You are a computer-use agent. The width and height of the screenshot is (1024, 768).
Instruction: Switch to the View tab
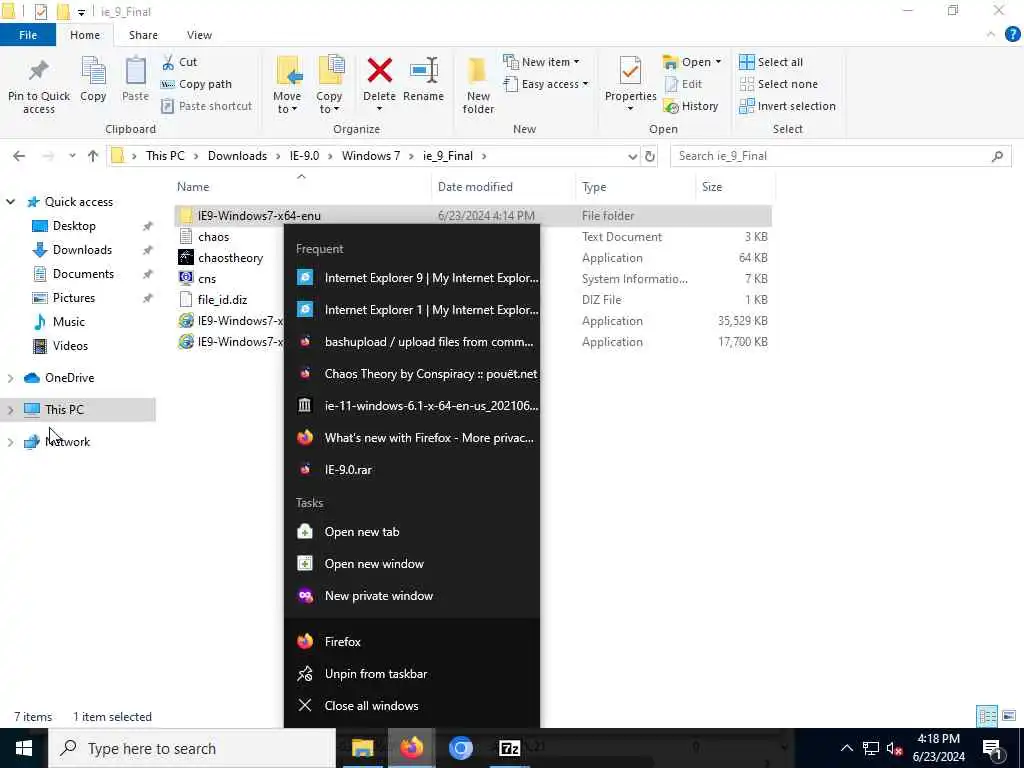pos(199,35)
